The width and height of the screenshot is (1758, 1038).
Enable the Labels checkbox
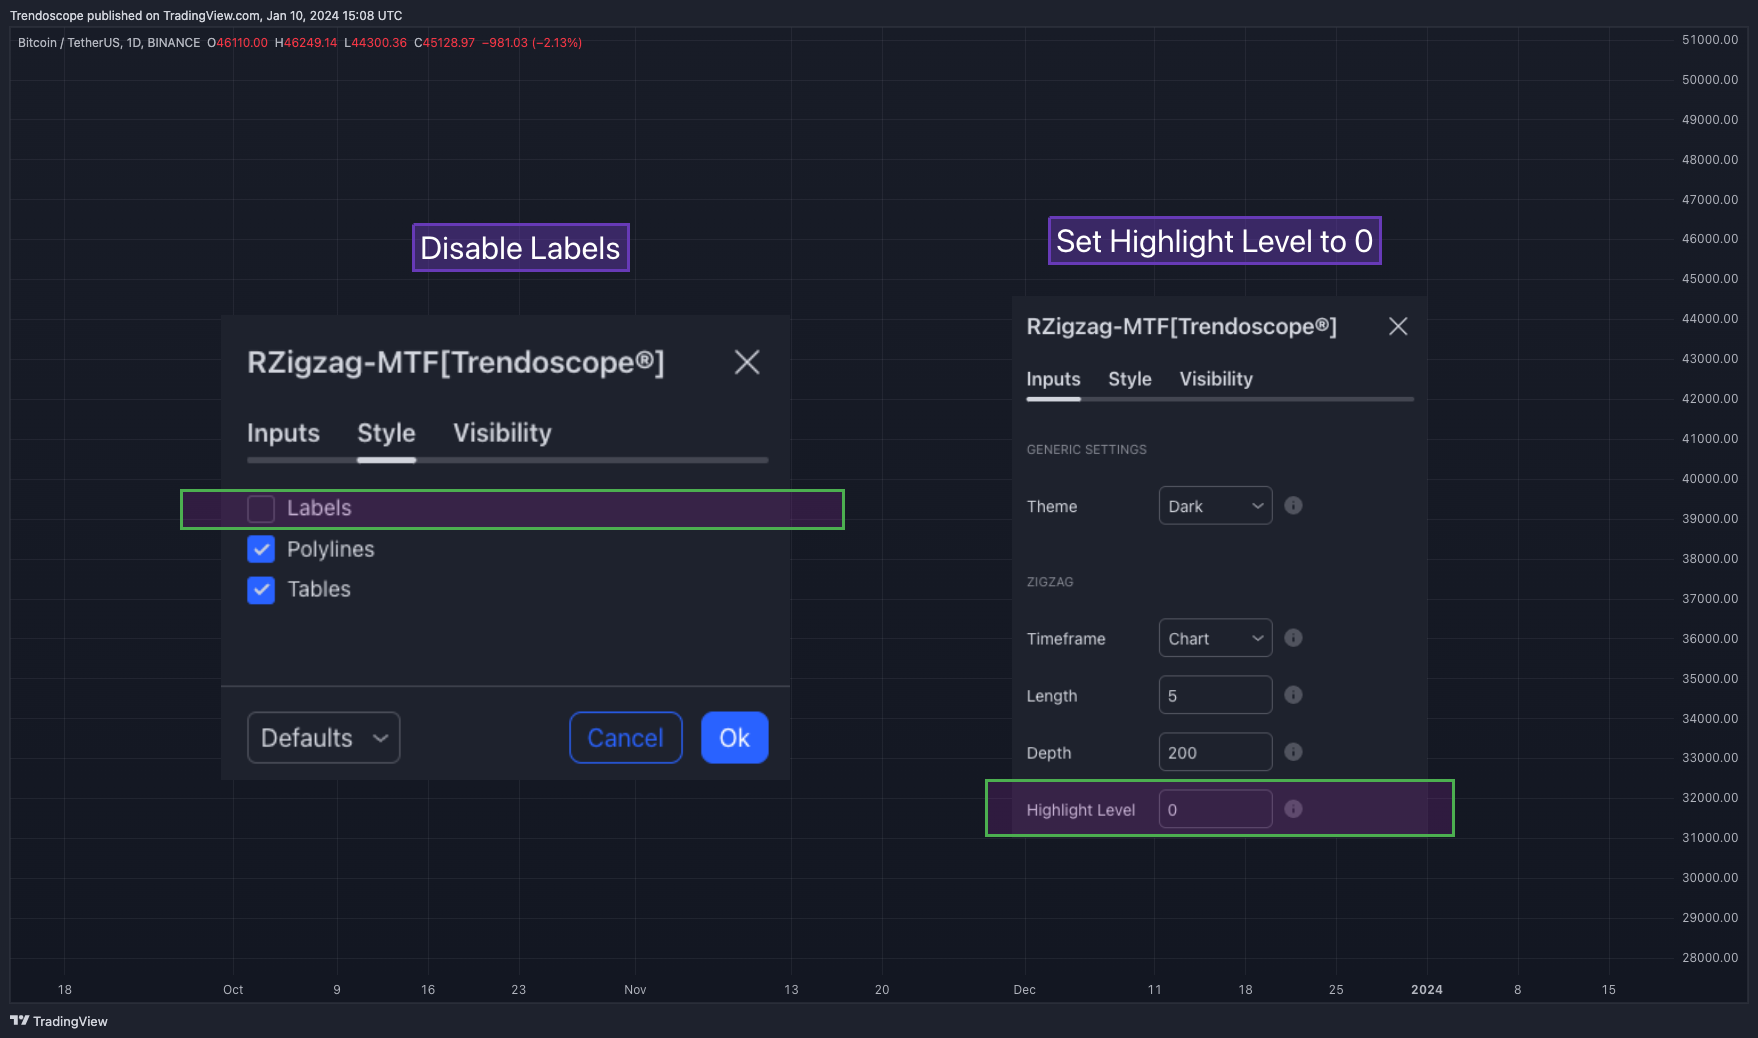point(261,508)
